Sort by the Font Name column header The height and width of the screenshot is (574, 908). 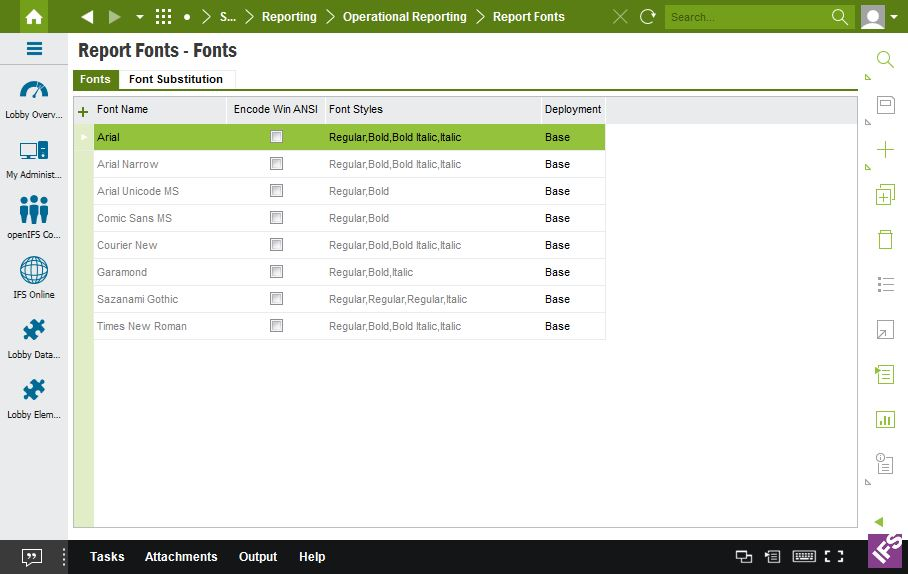pos(160,109)
